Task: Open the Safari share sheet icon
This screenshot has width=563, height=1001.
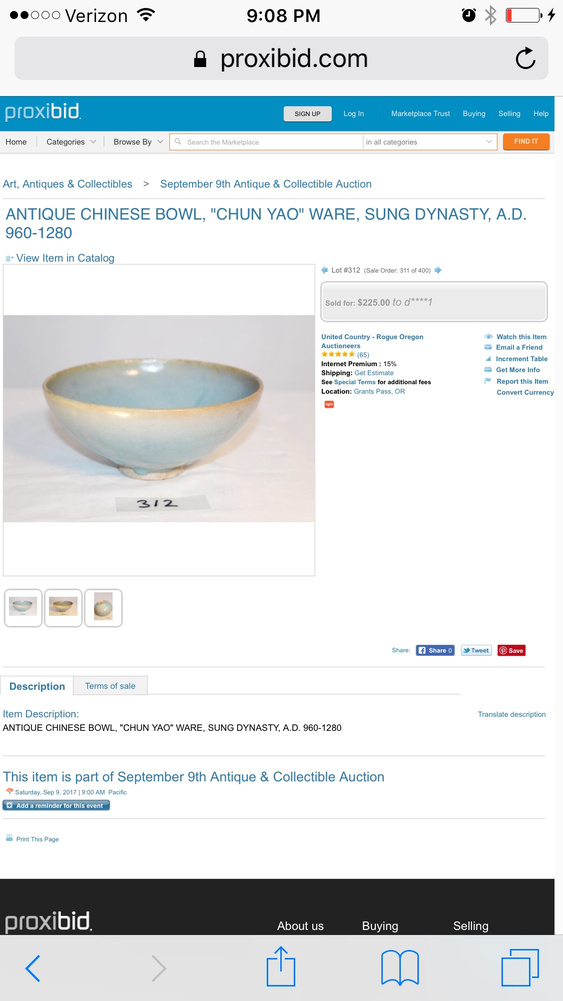Action: pos(281,967)
